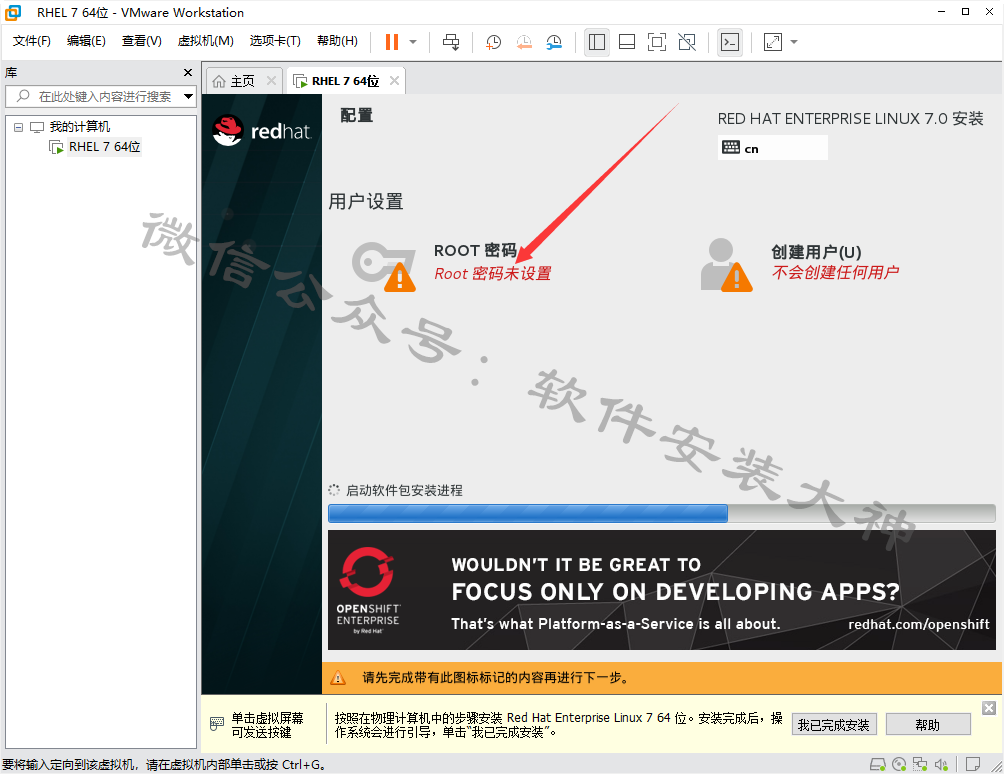Select RHEL 7 64位 in the library tree
Screen dimensions: 1004x774
click(x=104, y=147)
